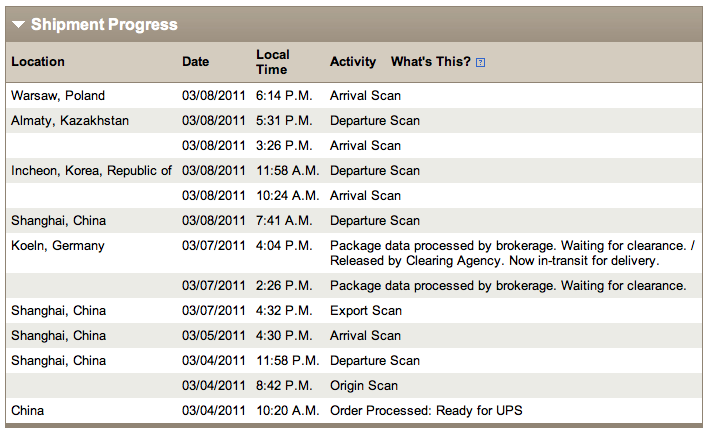Select the Activity column header
This screenshot has width=709, height=433.
coord(353,61)
